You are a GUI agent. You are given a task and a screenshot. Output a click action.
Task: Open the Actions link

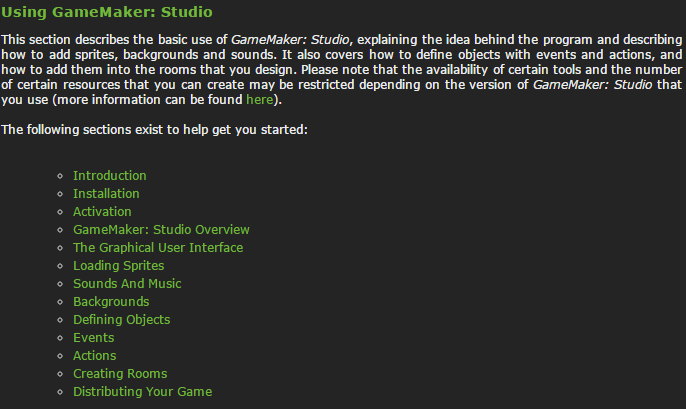(x=95, y=356)
